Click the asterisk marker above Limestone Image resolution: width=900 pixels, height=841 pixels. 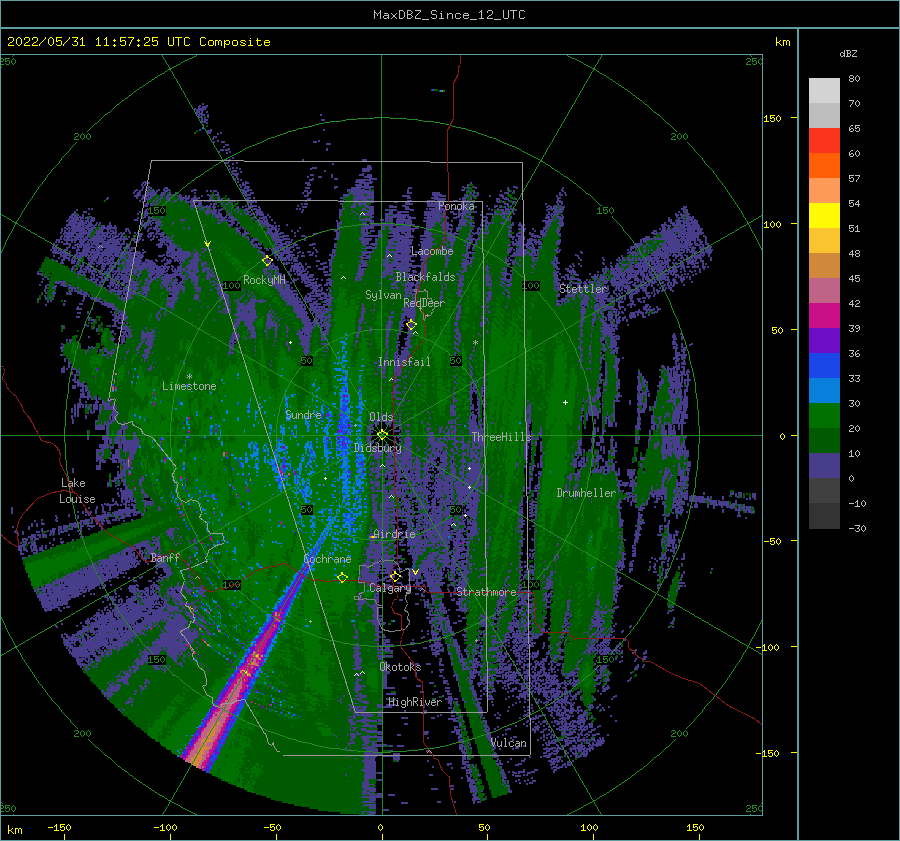click(x=189, y=377)
